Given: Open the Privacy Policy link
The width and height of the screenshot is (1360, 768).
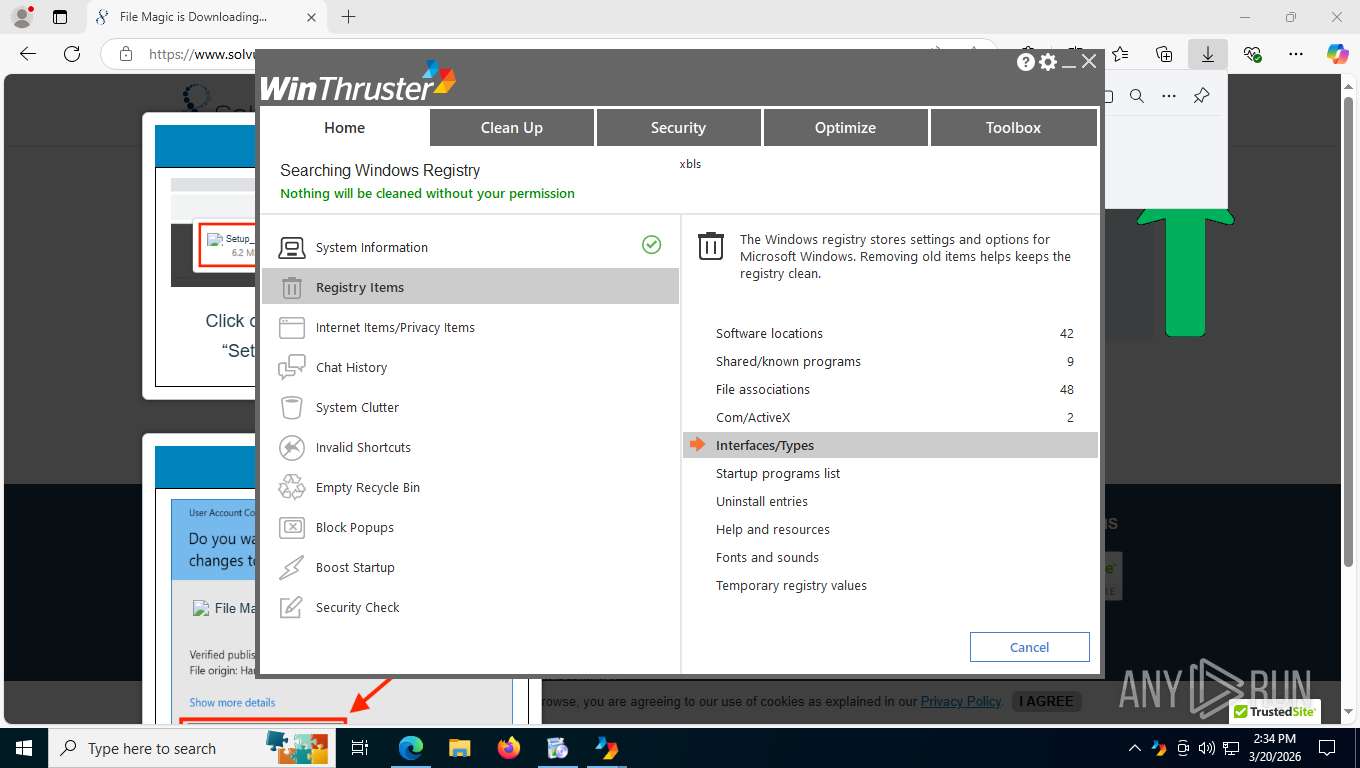Looking at the screenshot, I should (x=961, y=701).
